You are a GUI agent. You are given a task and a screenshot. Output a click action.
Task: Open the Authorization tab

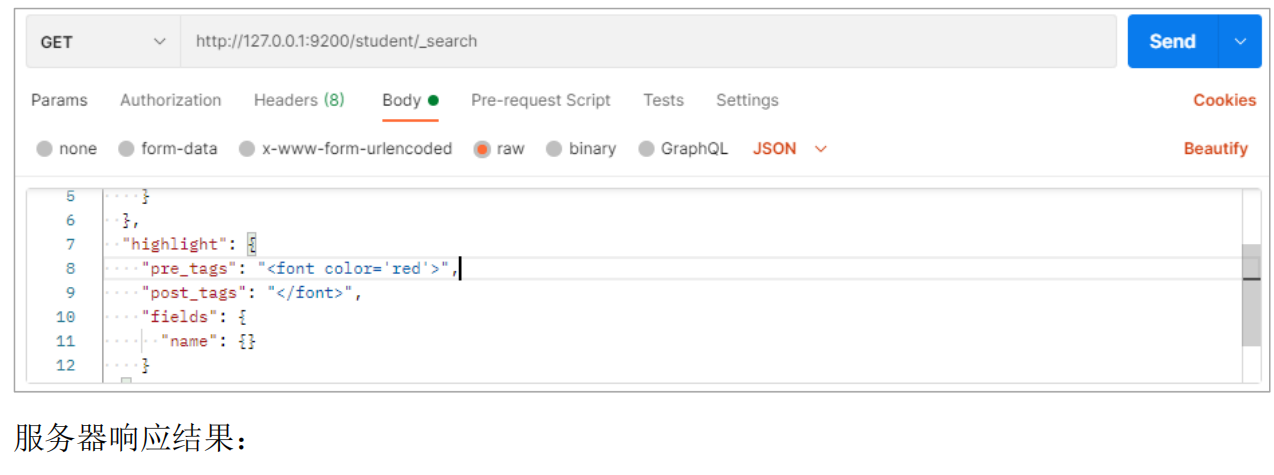tap(170, 100)
